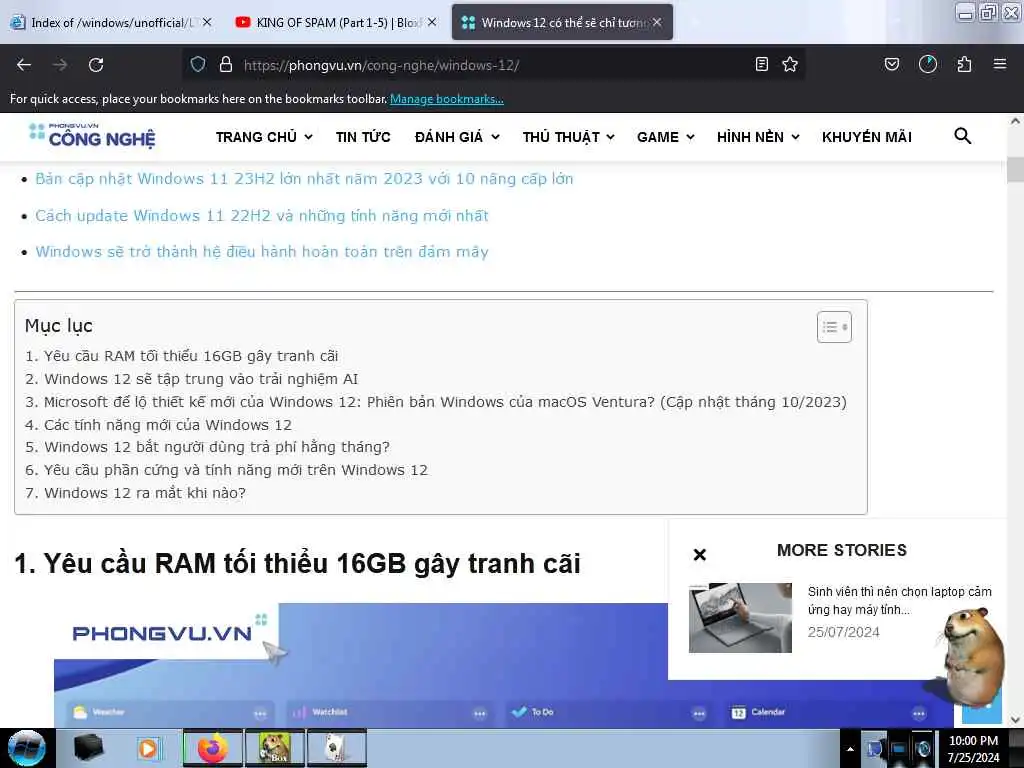The width and height of the screenshot is (1024, 768).
Task: Open the TIN TỨC menu item
Action: pos(363,136)
